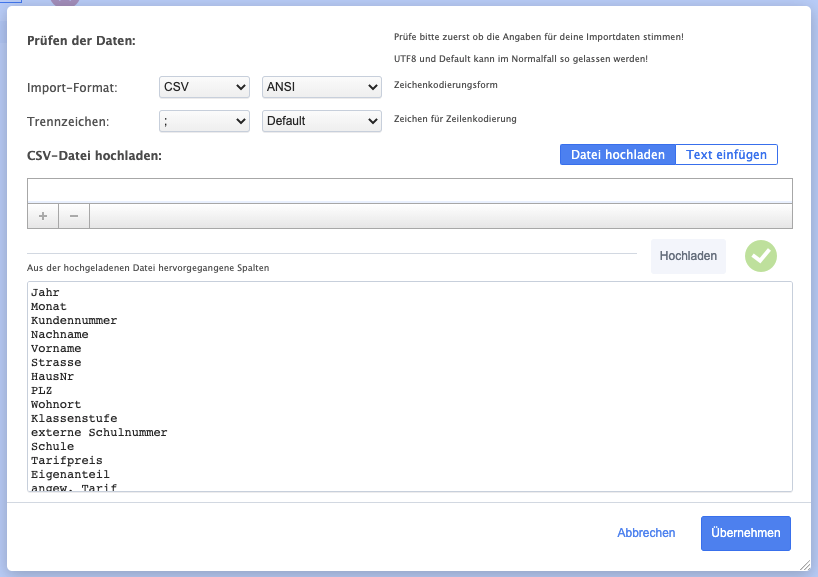Click the Klassenstufe column line
818x577 pixels.
coord(74,419)
